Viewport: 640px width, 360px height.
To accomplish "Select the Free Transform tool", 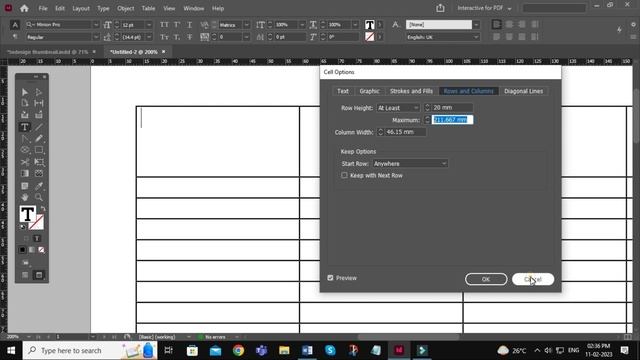I will [39, 162].
